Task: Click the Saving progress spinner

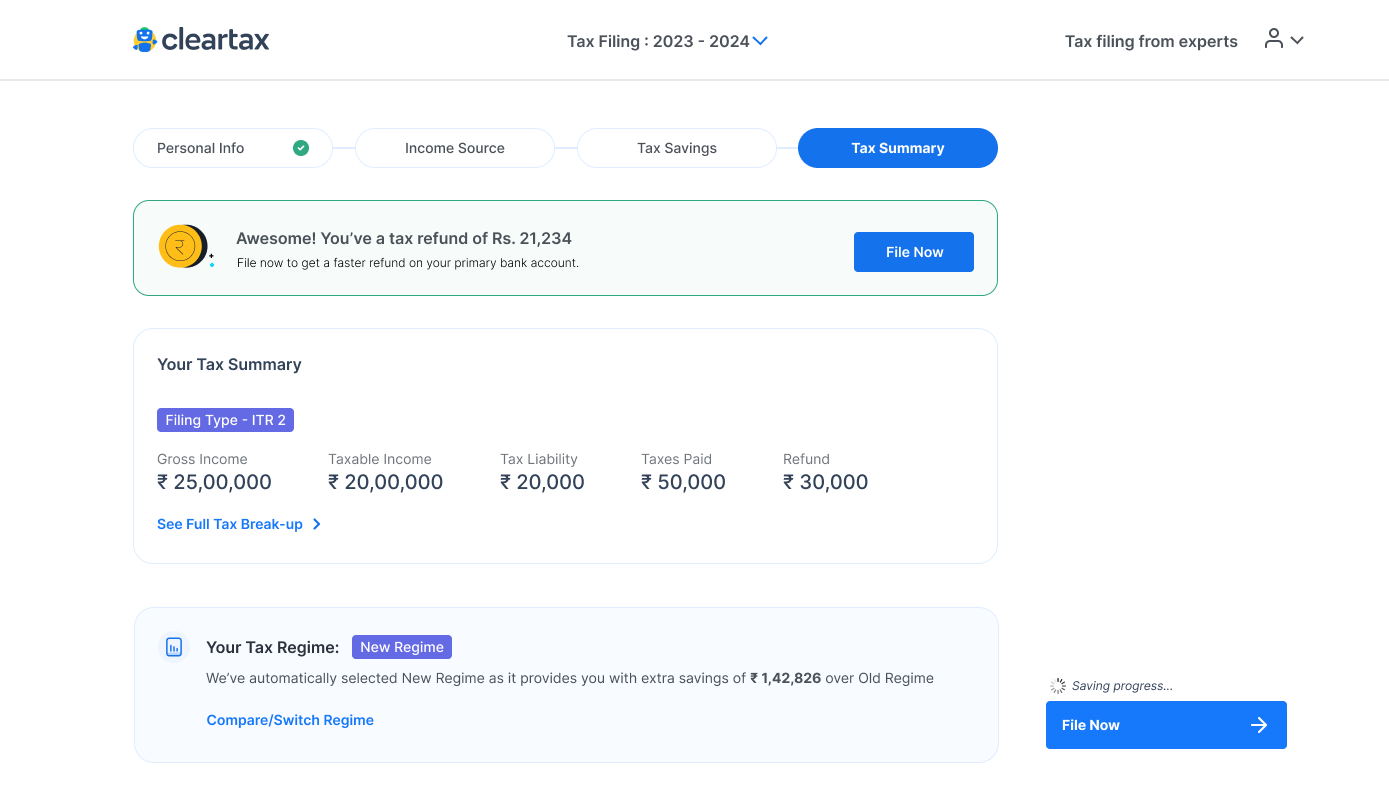Action: tap(1058, 686)
